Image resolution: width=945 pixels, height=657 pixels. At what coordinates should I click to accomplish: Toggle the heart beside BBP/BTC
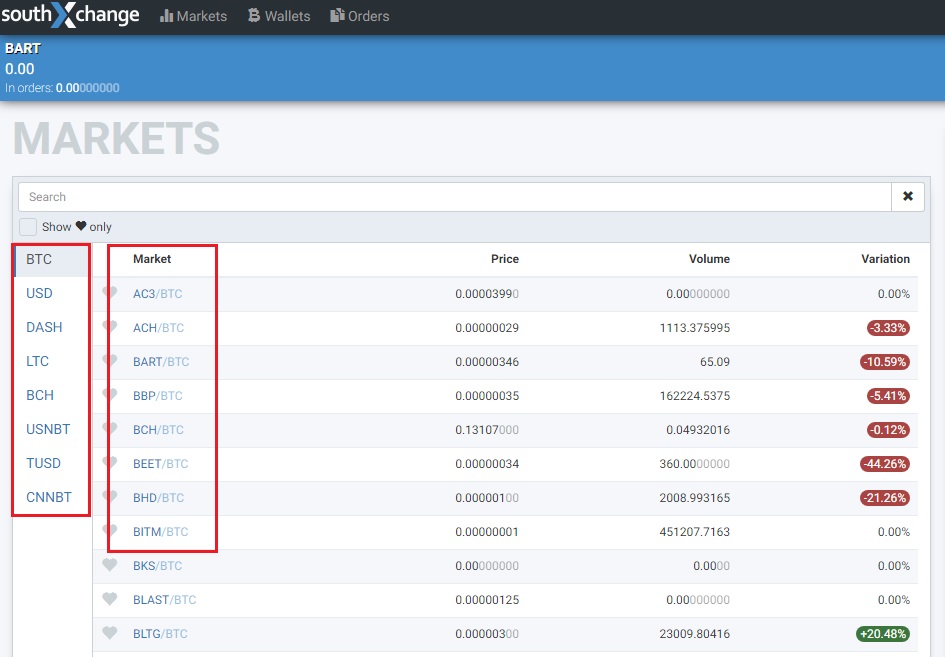coord(110,394)
